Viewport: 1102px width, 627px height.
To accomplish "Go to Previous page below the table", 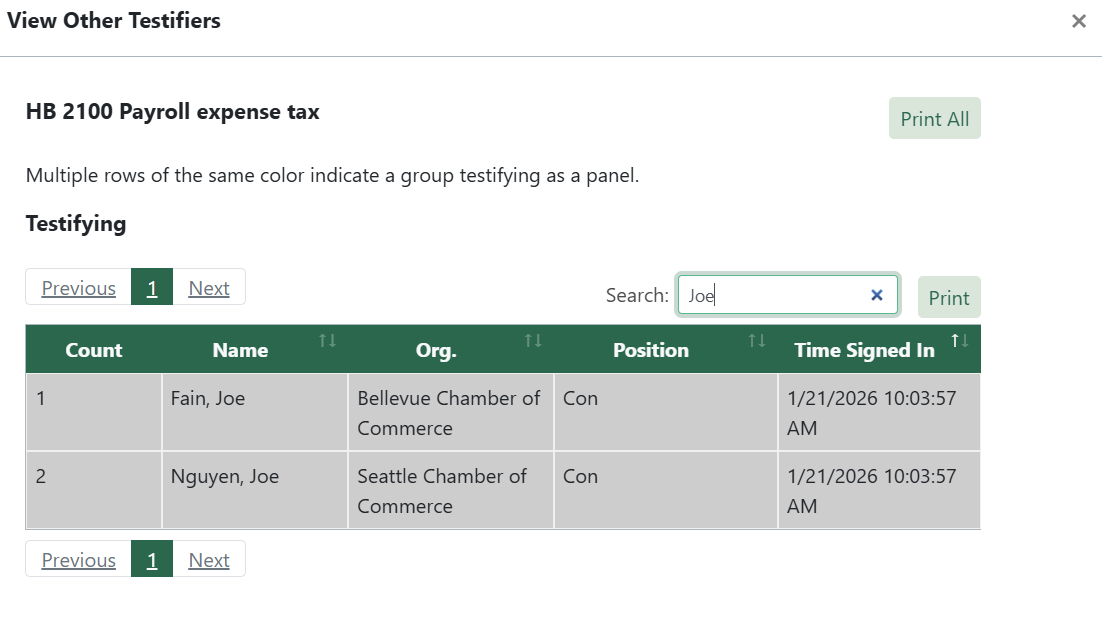I will tap(79, 560).
